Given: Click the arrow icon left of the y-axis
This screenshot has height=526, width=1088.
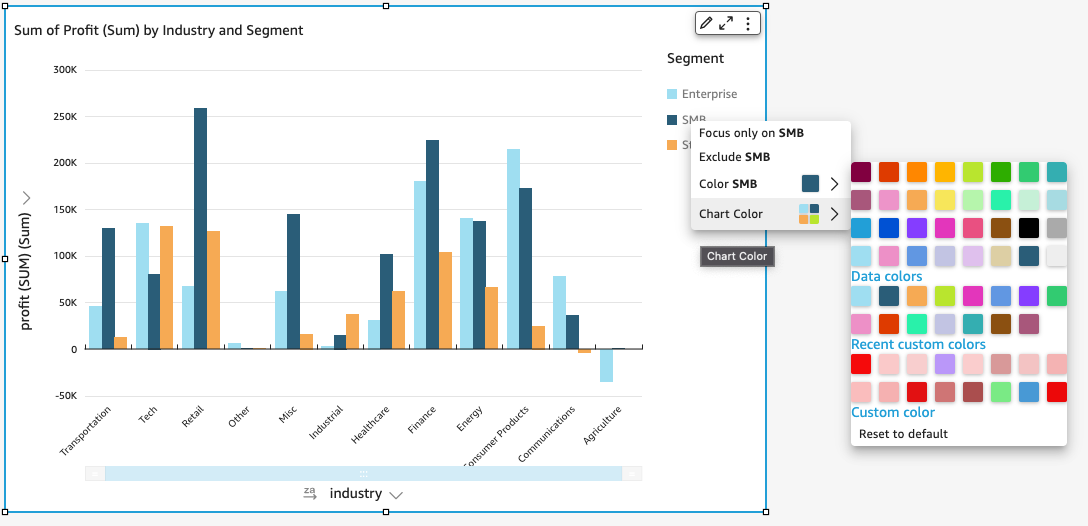Looking at the screenshot, I should 26,198.
